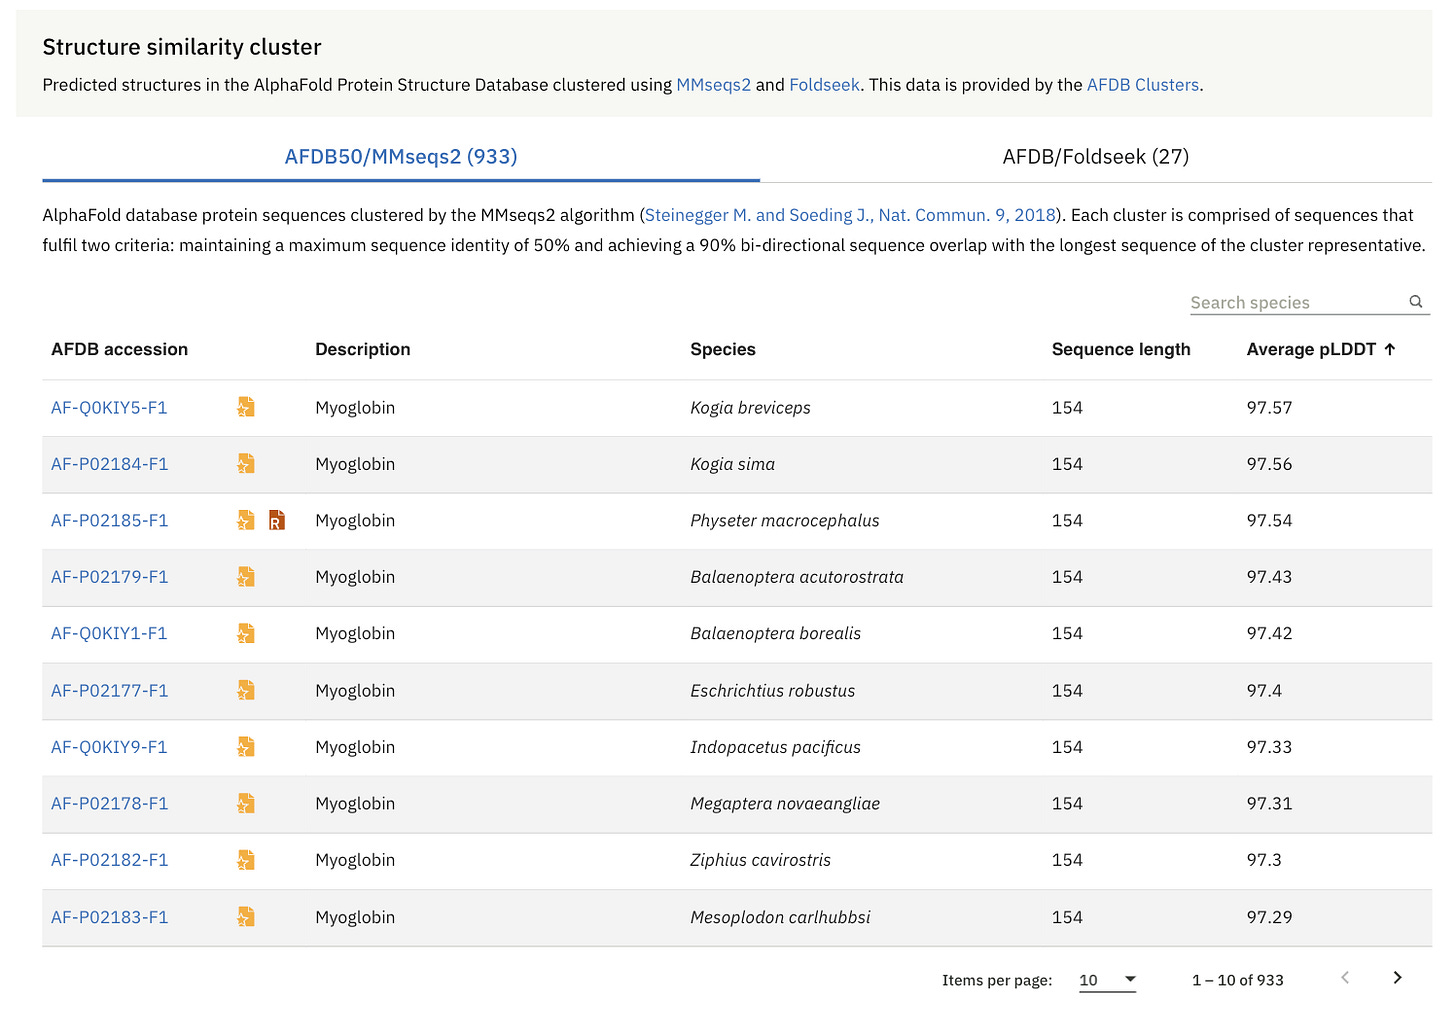Open the AF-P02185-F1 accession link
This screenshot has height=1009, width=1456.
(110, 521)
